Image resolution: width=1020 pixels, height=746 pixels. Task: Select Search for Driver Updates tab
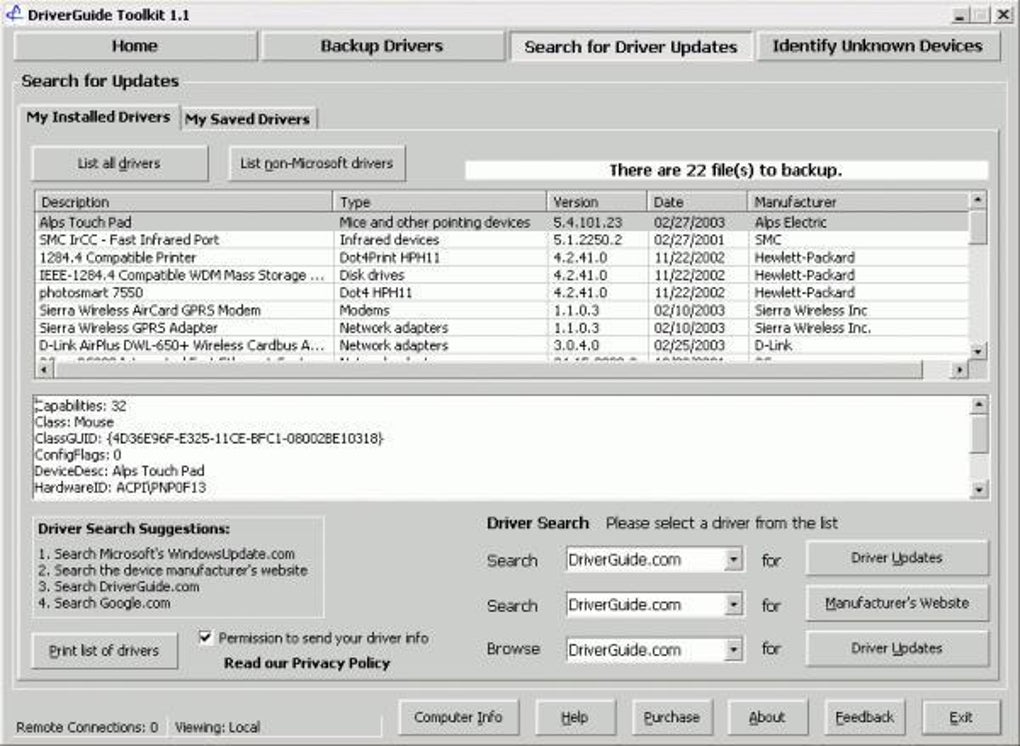(x=630, y=47)
